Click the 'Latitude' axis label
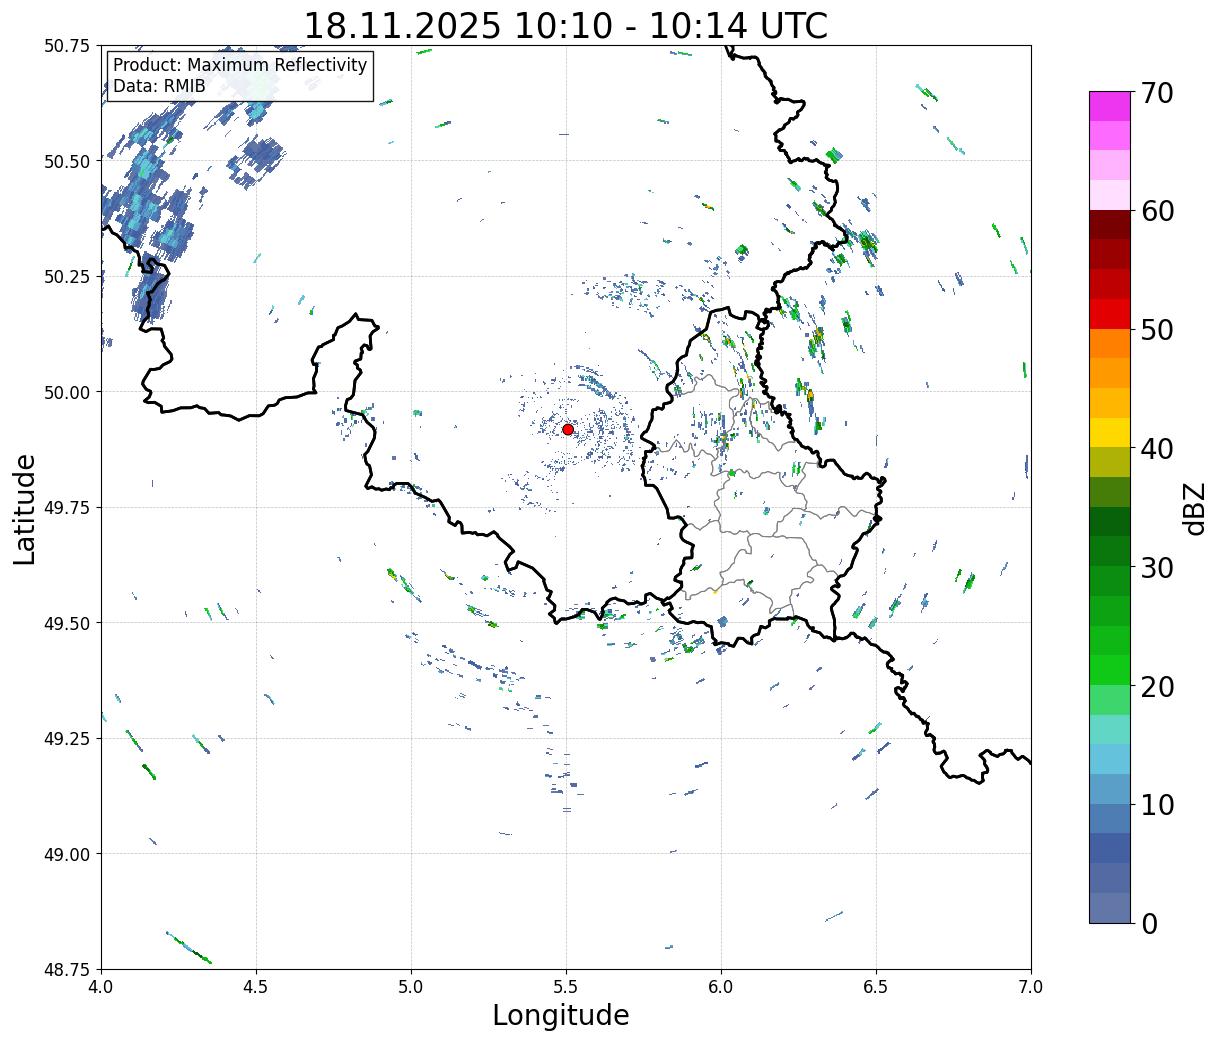This screenshot has width=1219, height=1040. pyautogui.click(x=25, y=508)
